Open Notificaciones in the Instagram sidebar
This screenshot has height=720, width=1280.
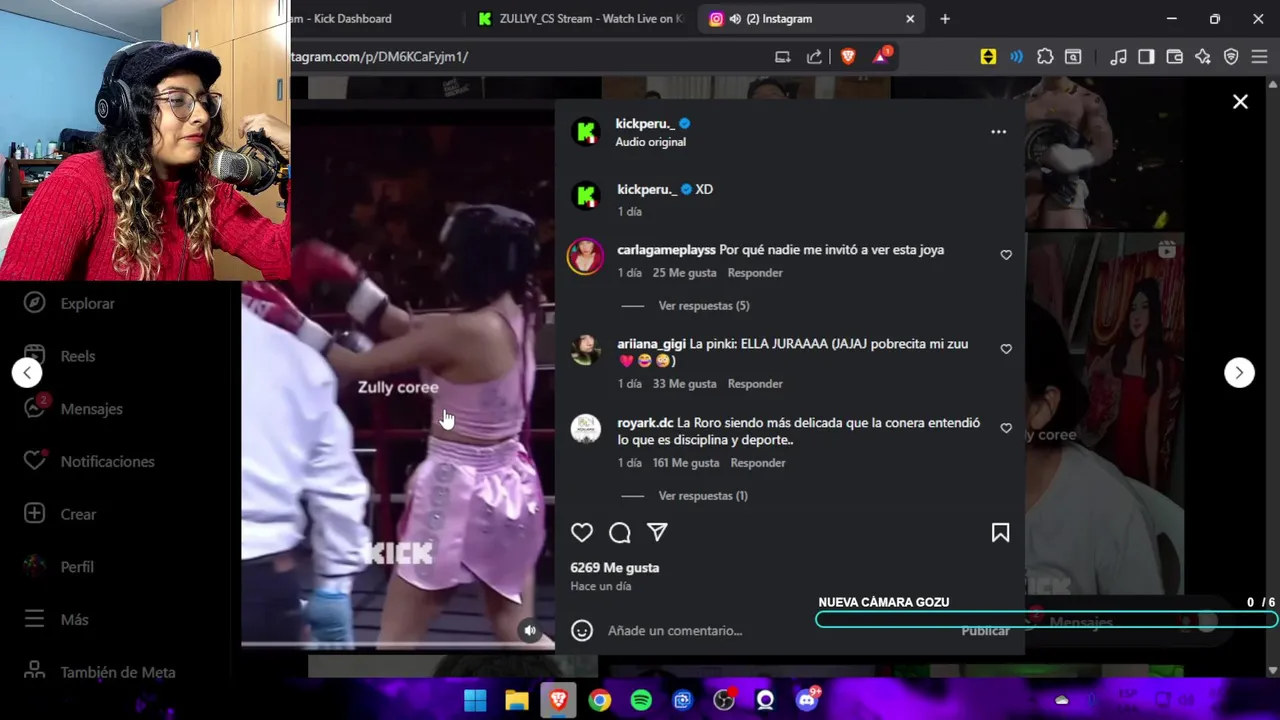pyautogui.click(x=89, y=462)
